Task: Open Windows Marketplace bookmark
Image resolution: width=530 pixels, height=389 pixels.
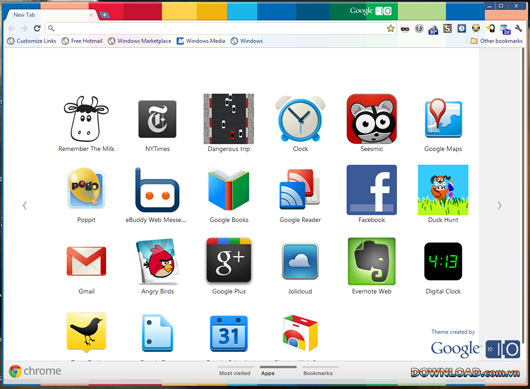Action: [140, 41]
